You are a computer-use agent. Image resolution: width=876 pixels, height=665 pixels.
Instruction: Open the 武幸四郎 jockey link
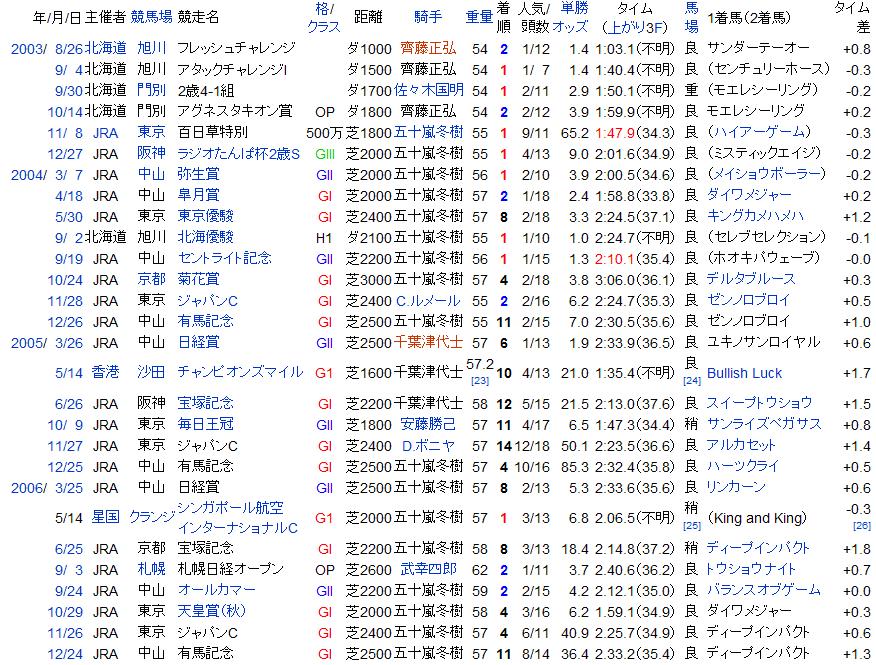point(429,569)
